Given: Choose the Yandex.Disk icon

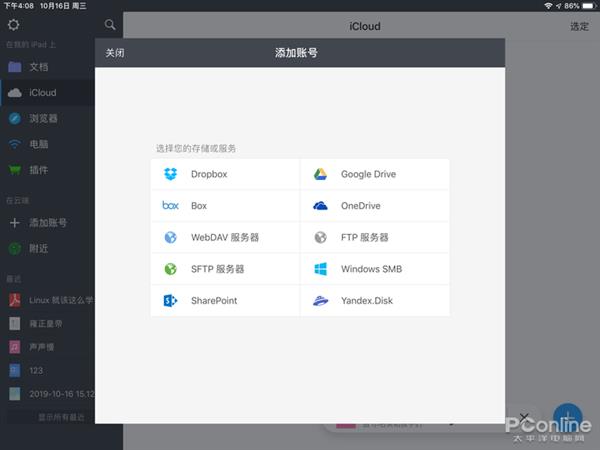Looking at the screenshot, I should pos(320,301).
